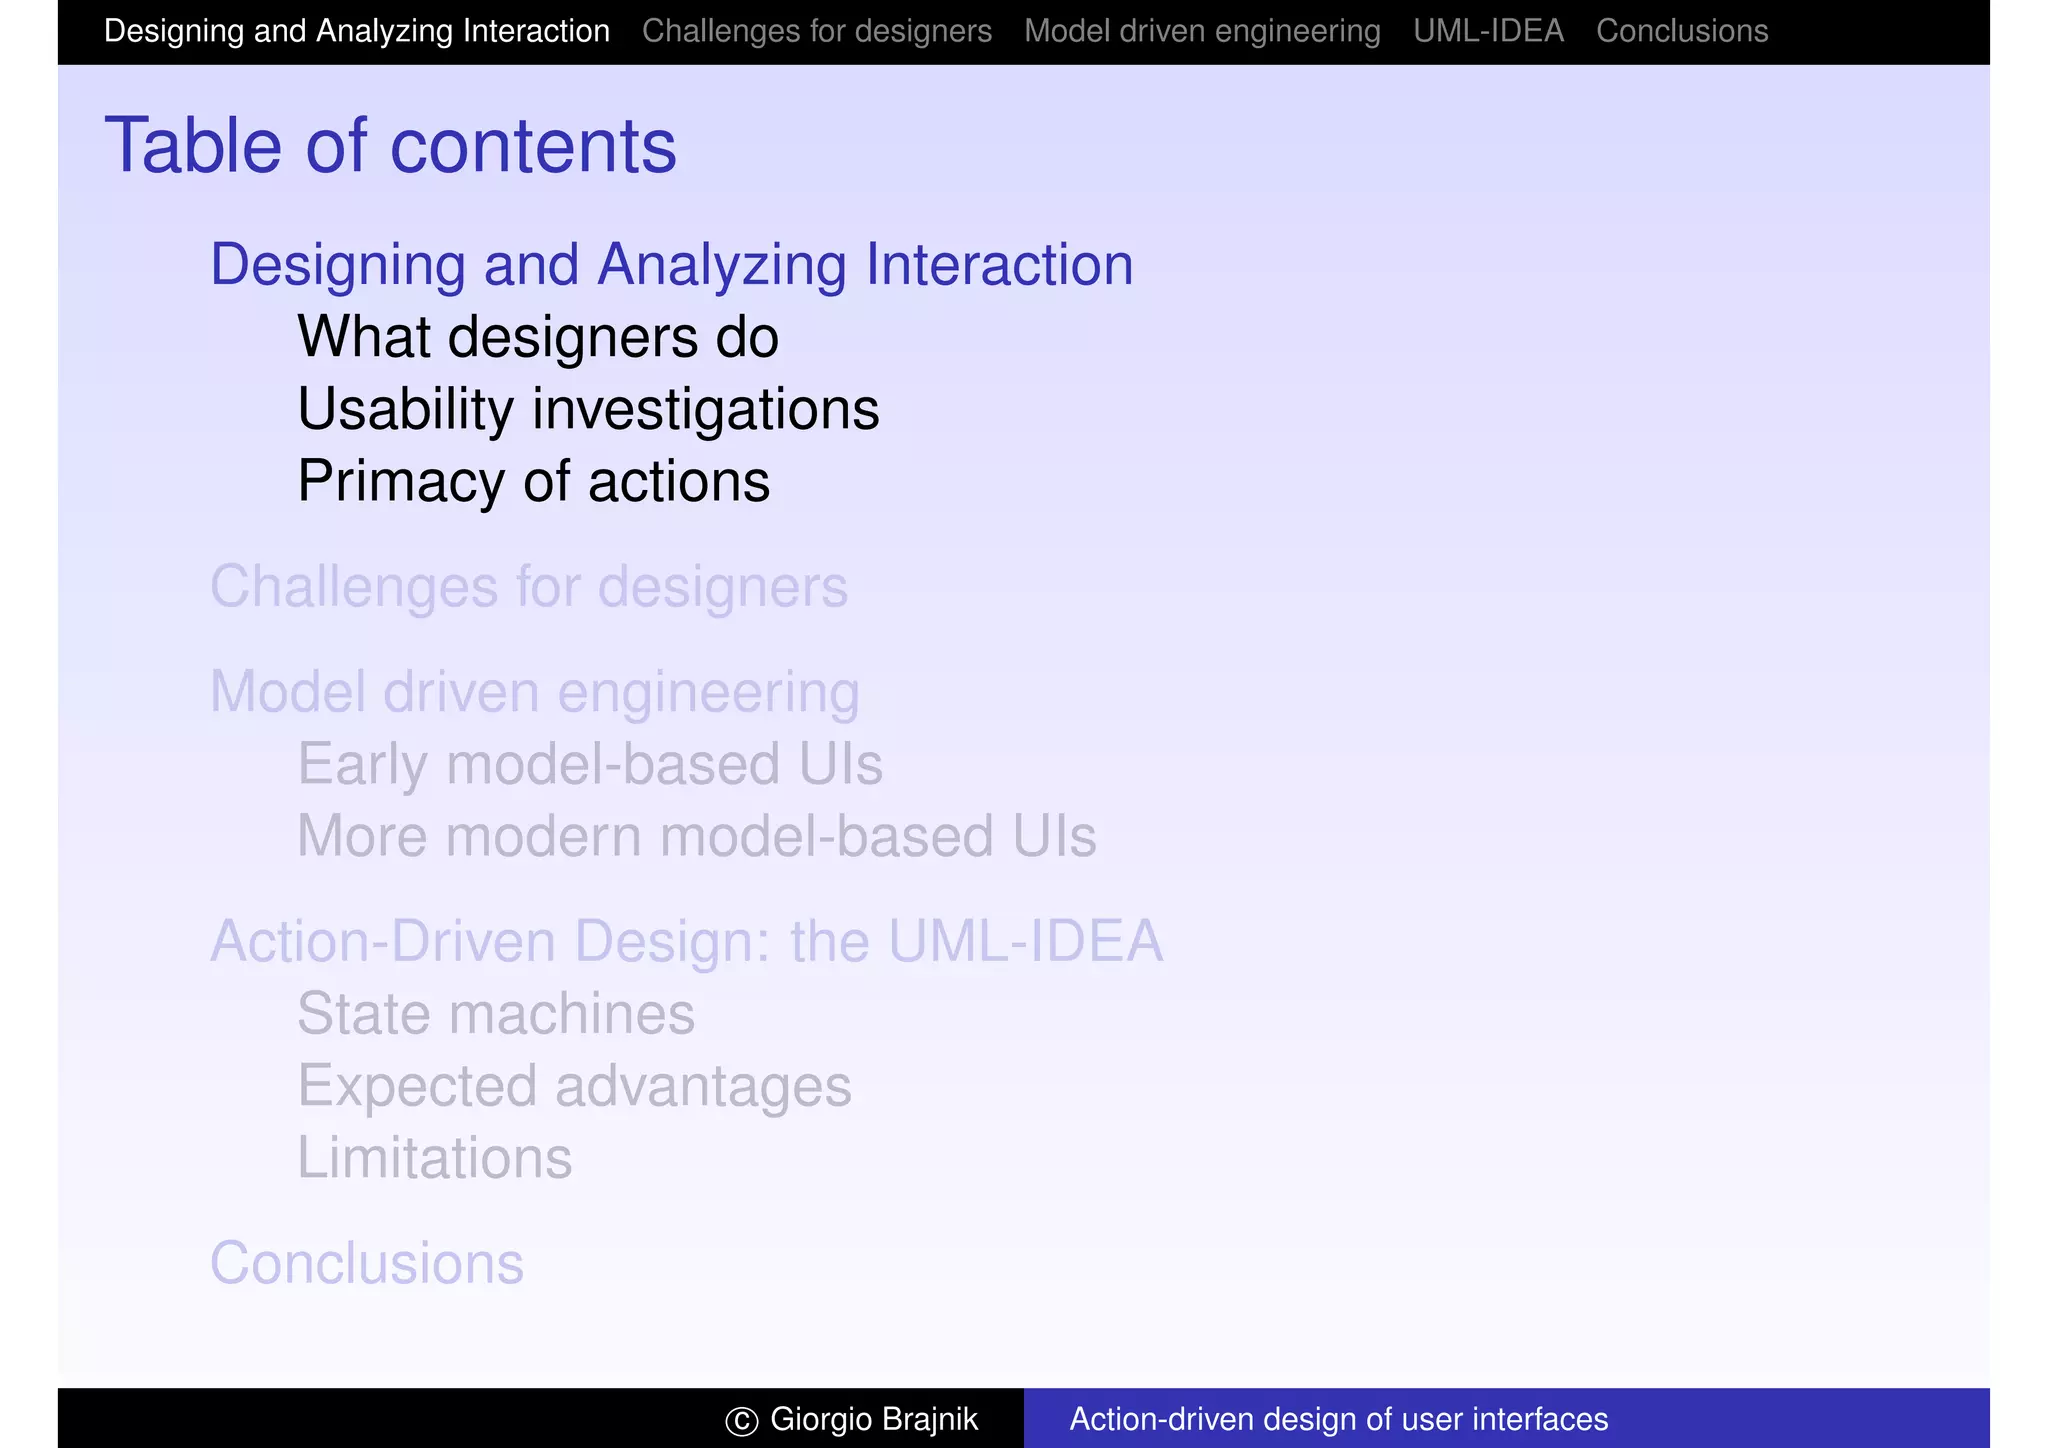
Task: Click 'Designing and Analyzing Interaction' contents heading
Action: (671, 265)
